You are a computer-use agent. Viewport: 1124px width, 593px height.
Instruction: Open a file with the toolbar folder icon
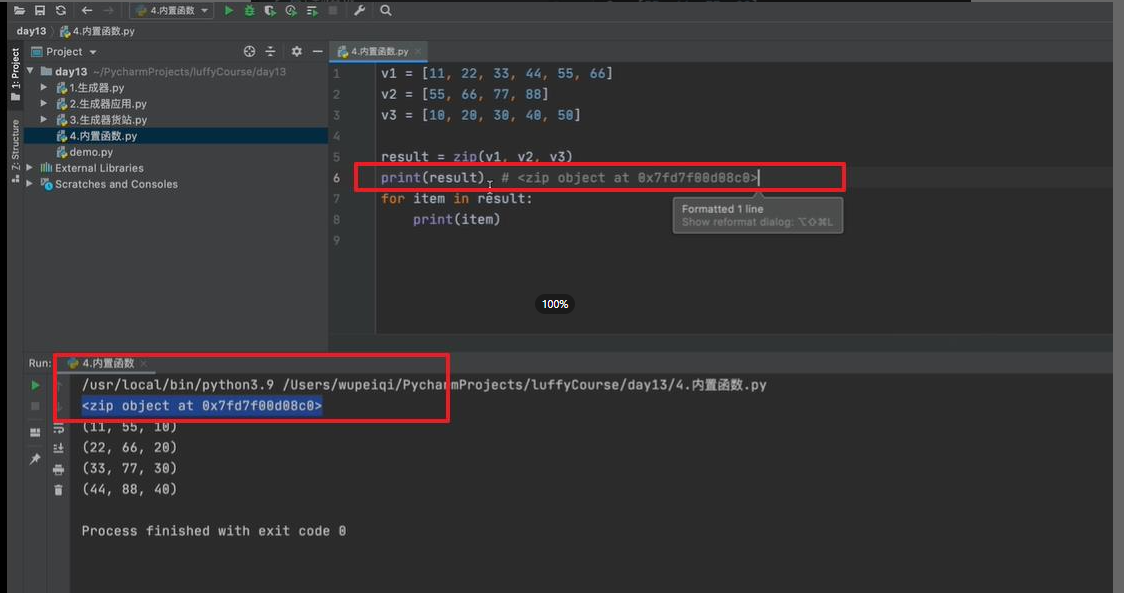(x=19, y=10)
